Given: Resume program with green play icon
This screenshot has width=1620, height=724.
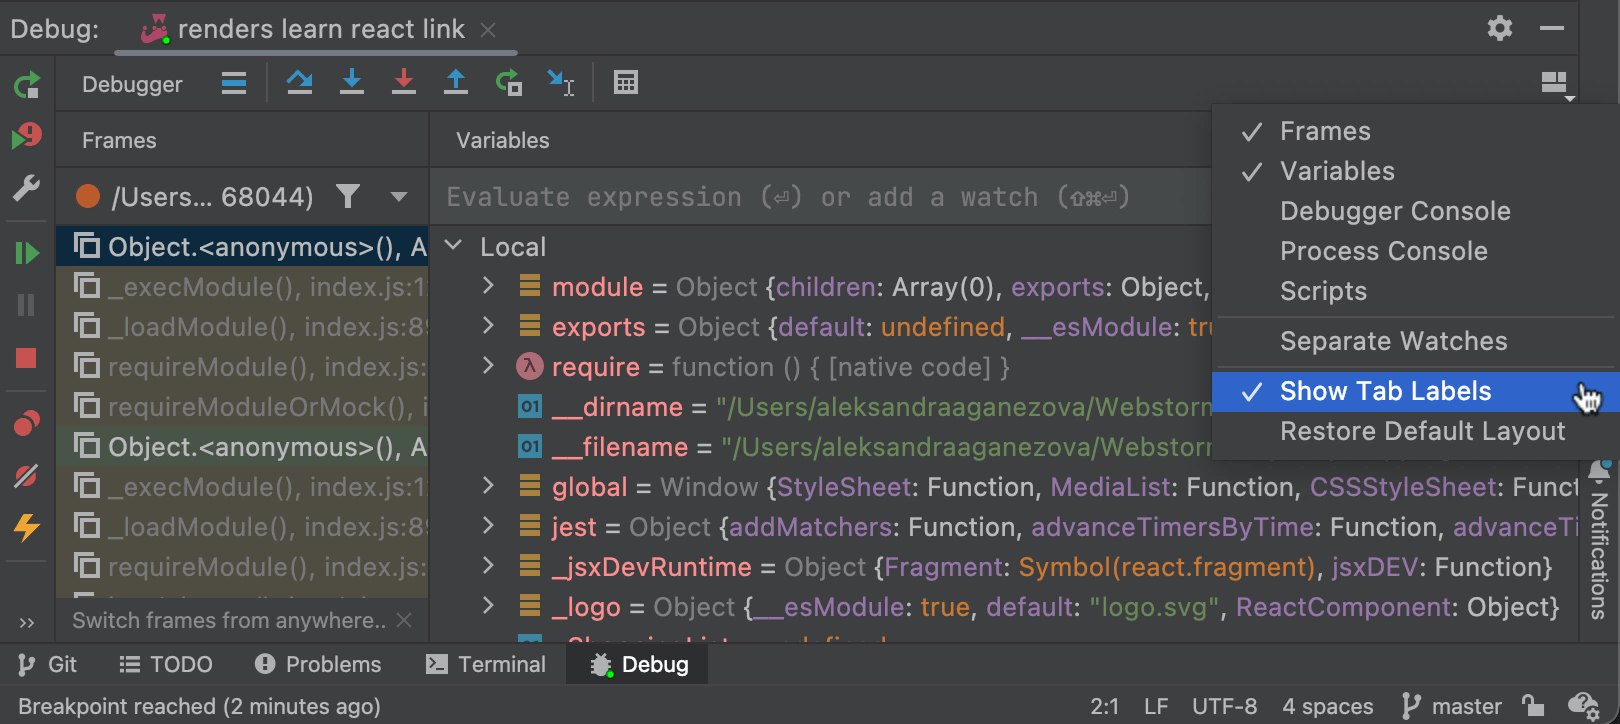Looking at the screenshot, I should (26, 253).
